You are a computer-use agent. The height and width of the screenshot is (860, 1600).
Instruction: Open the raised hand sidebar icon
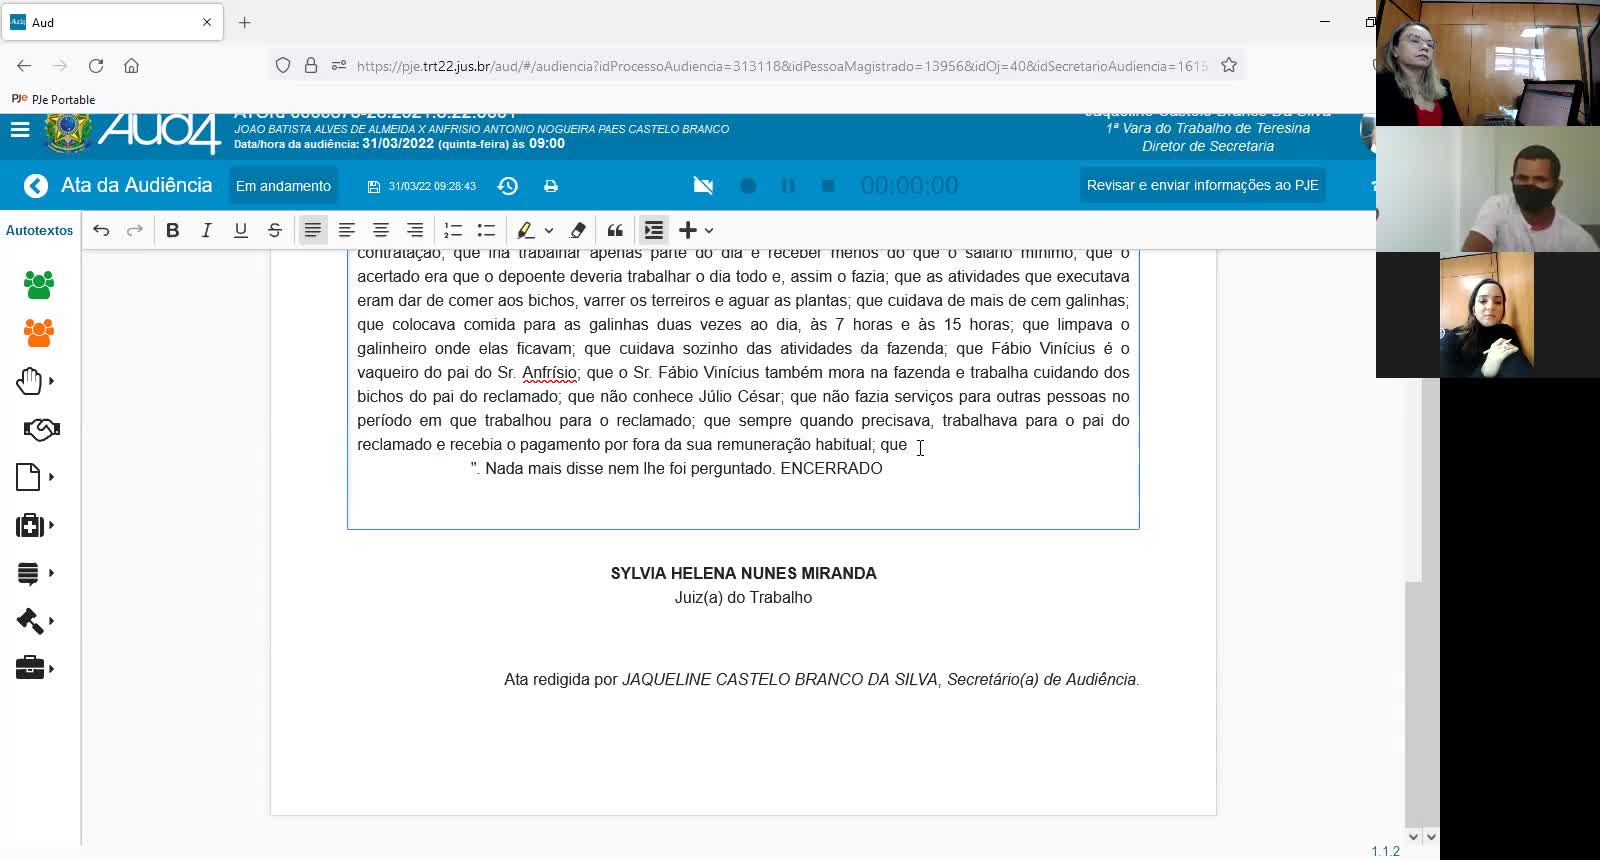tap(29, 381)
